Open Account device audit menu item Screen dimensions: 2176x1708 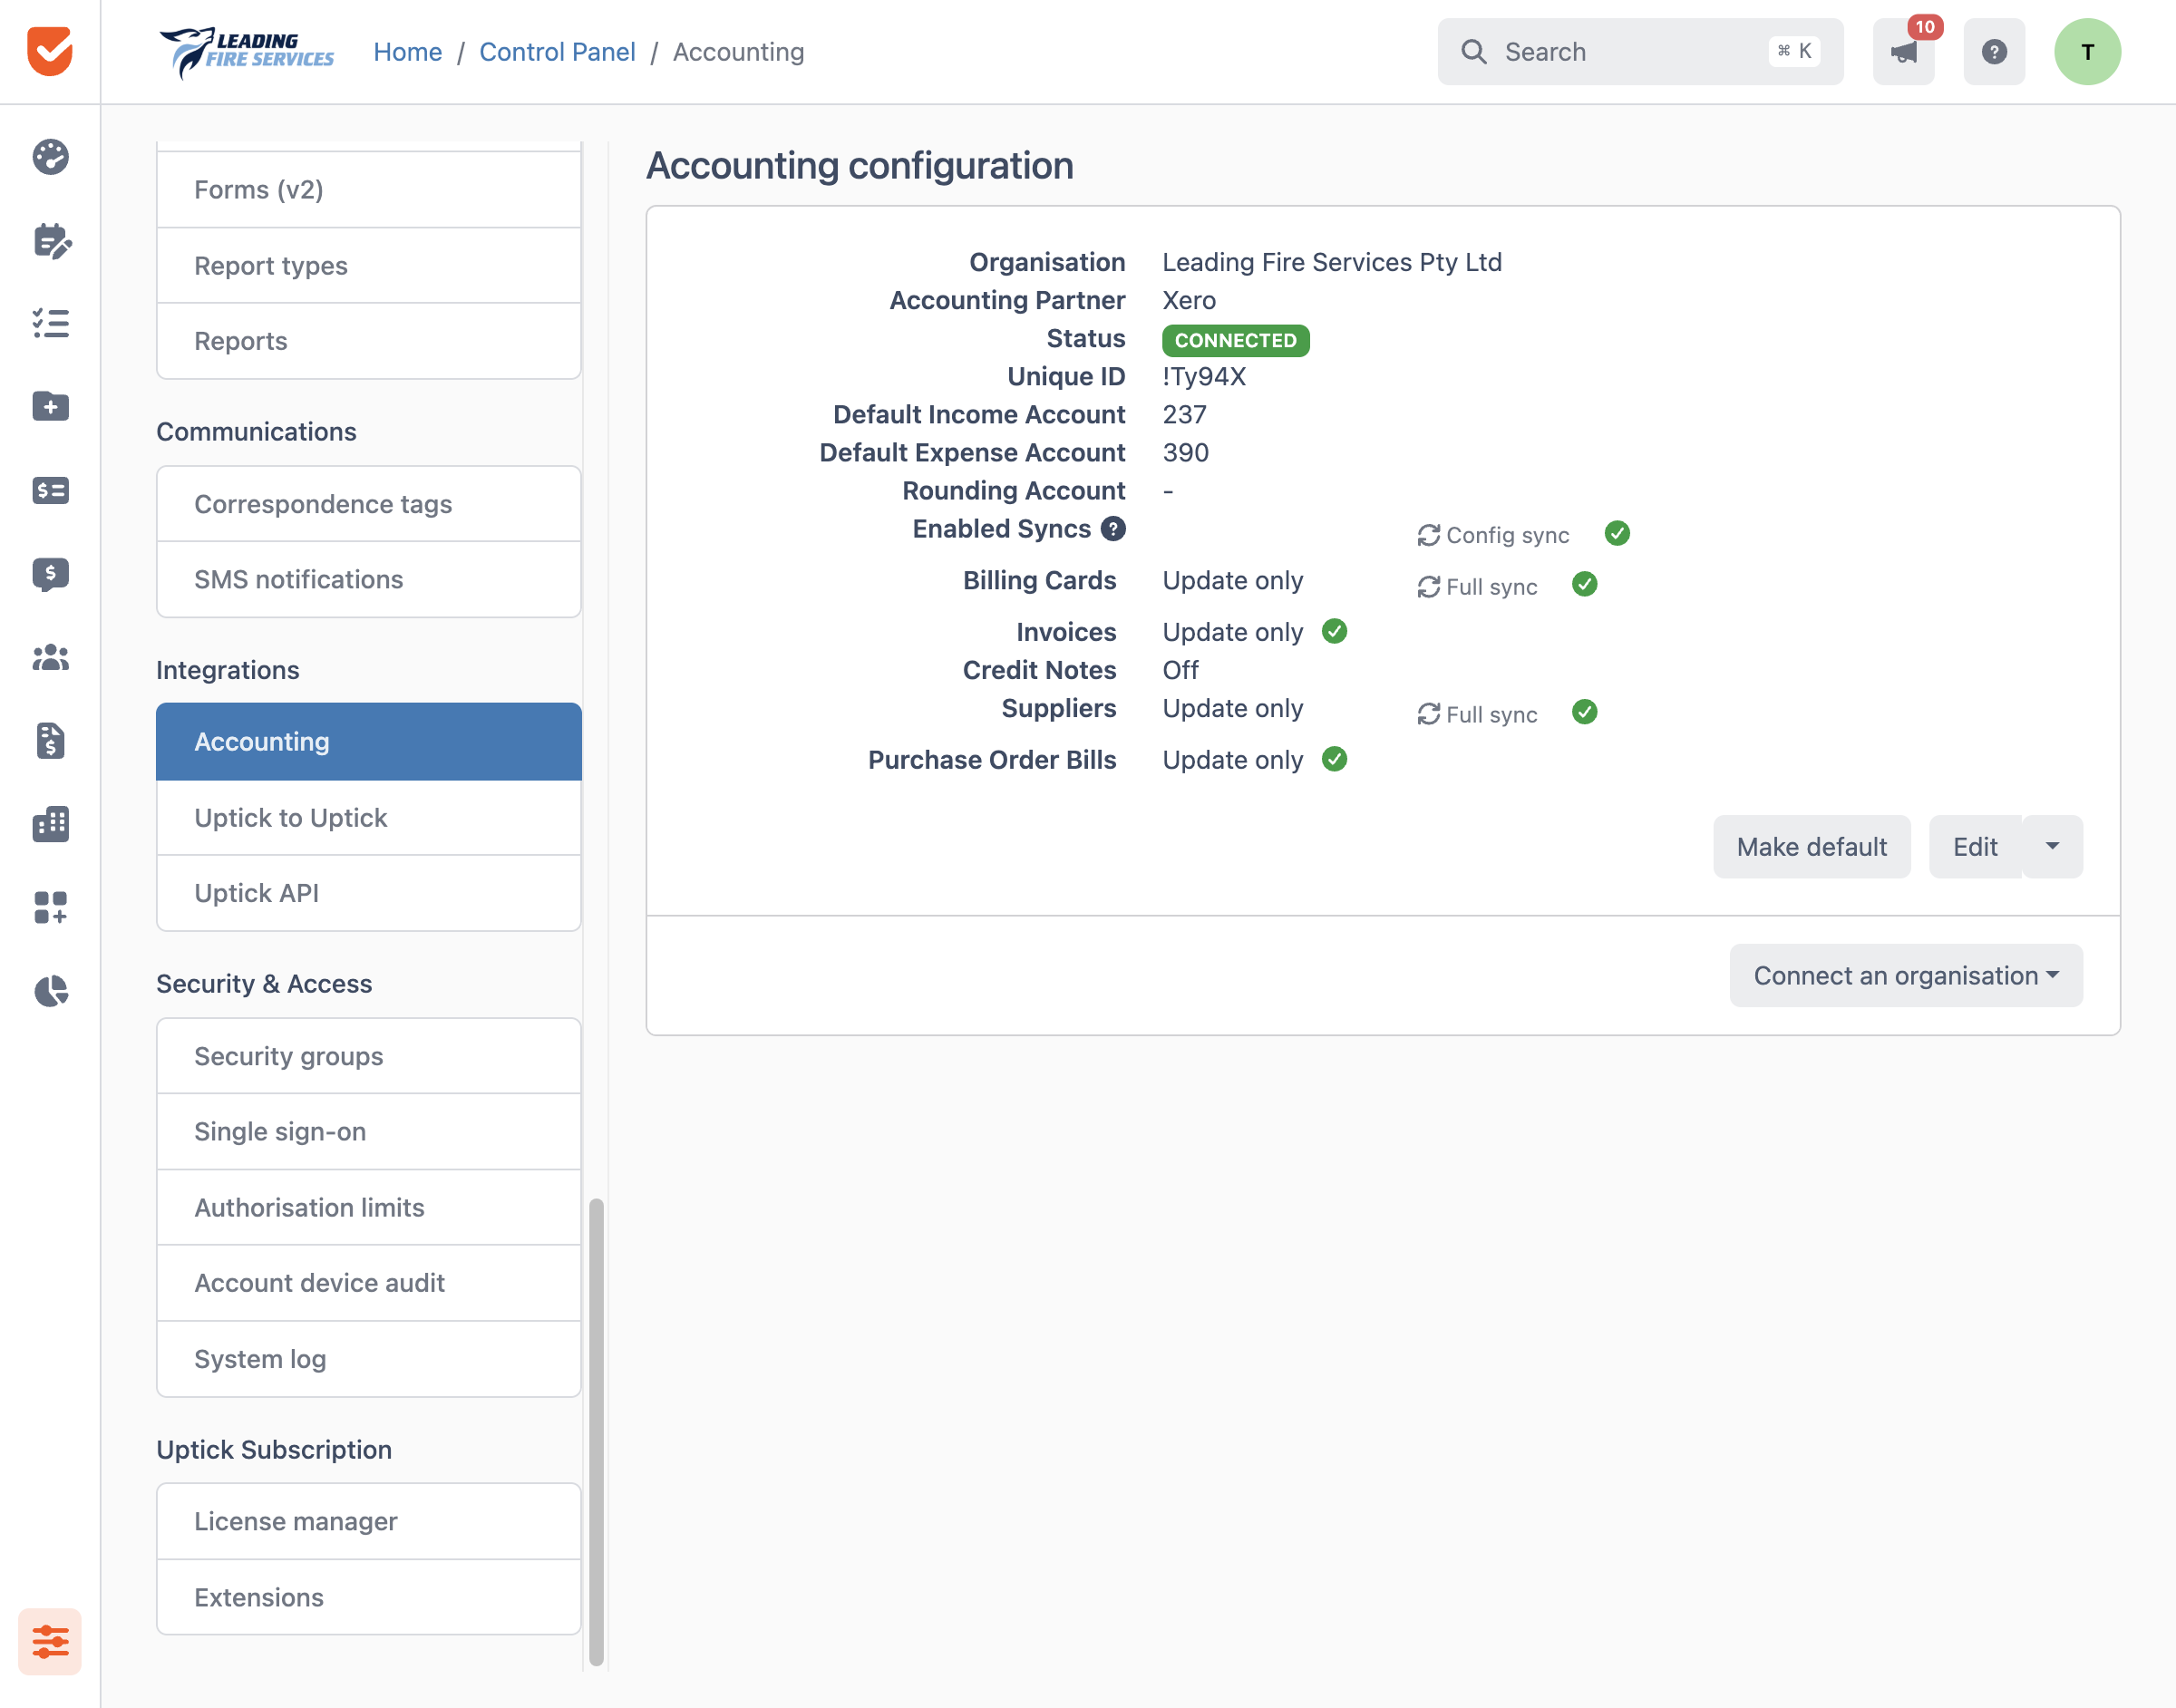pyautogui.click(x=369, y=1283)
